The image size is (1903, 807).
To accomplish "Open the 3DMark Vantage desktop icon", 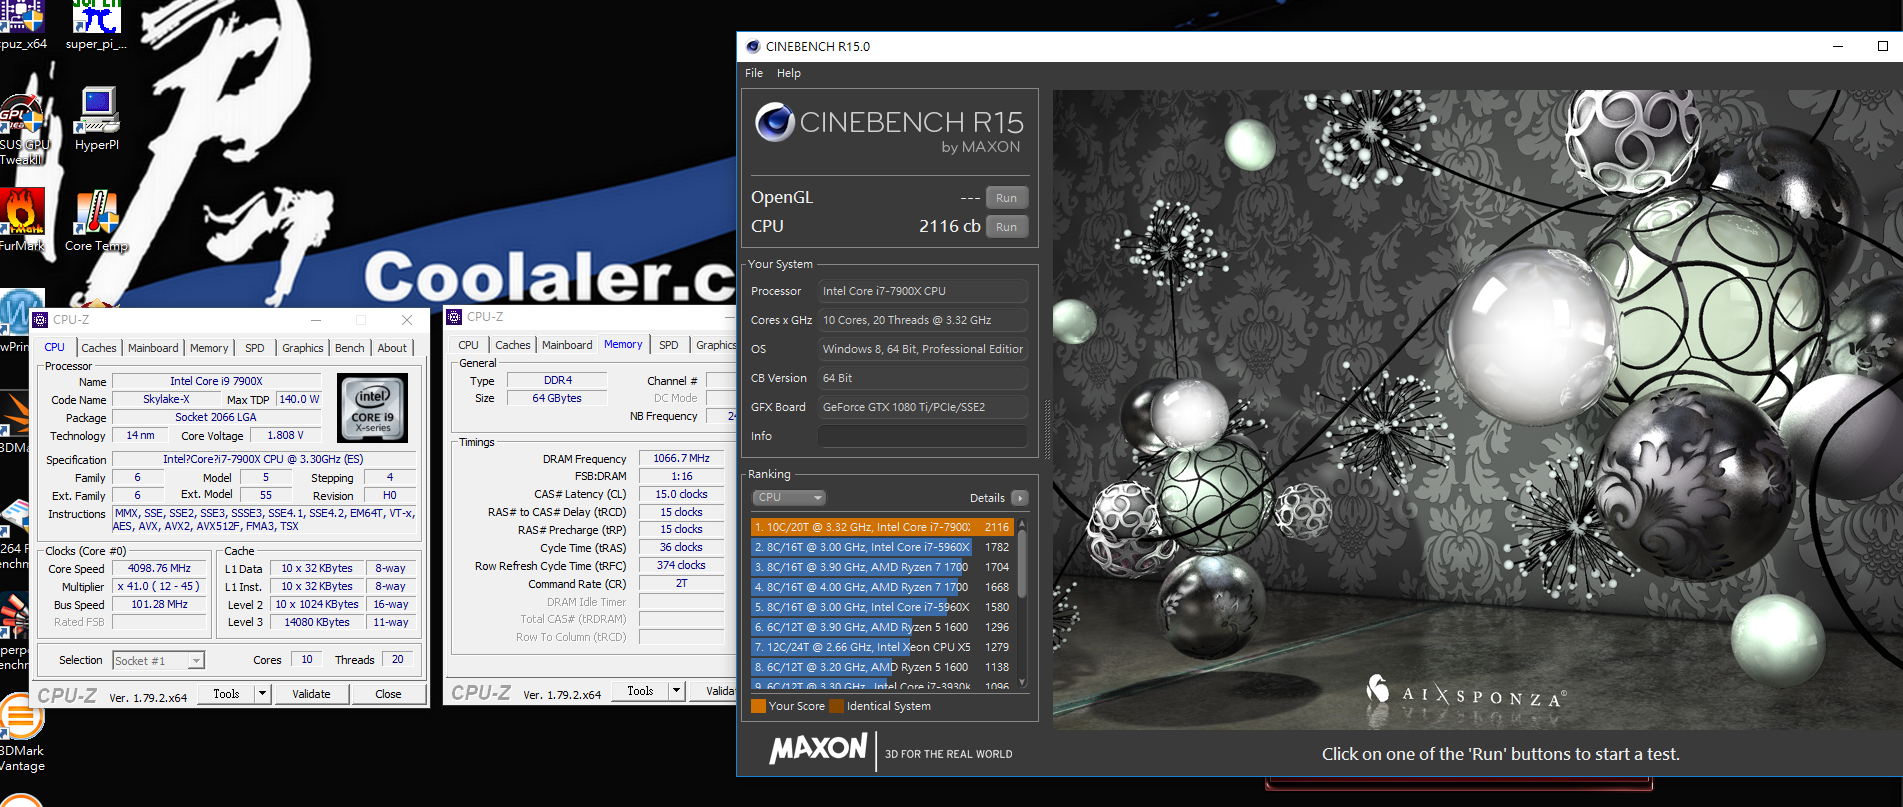I will (22, 735).
